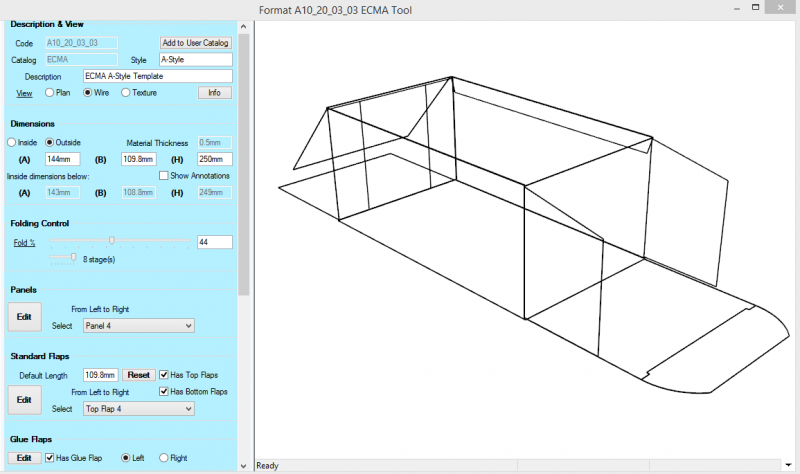Click the stages slider thumb
The image size is (800, 474).
coord(73,258)
